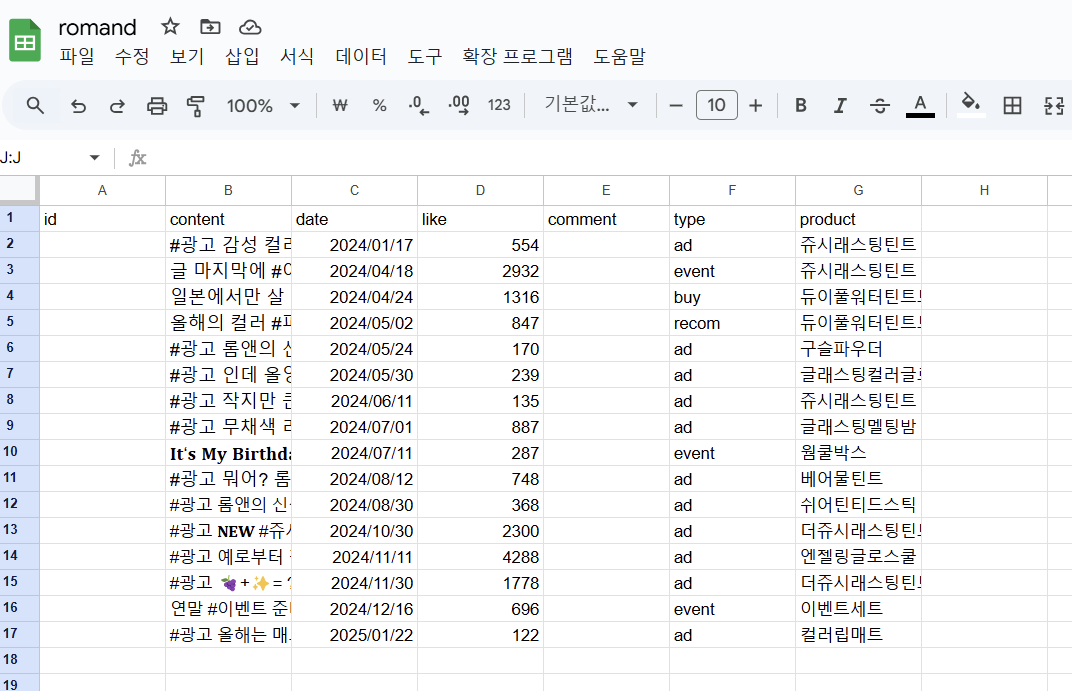Open the 확장 프로그램 menu

(518, 57)
